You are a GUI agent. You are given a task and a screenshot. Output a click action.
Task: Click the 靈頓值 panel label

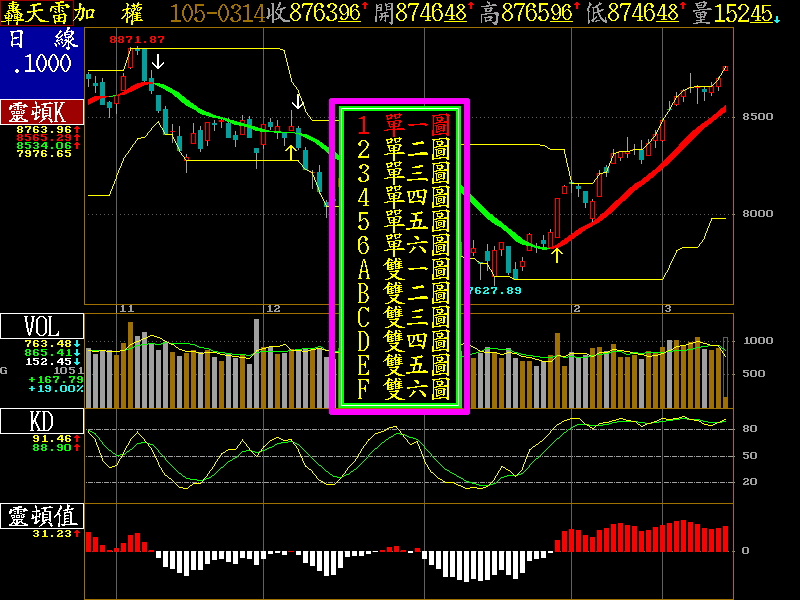click(x=41, y=516)
